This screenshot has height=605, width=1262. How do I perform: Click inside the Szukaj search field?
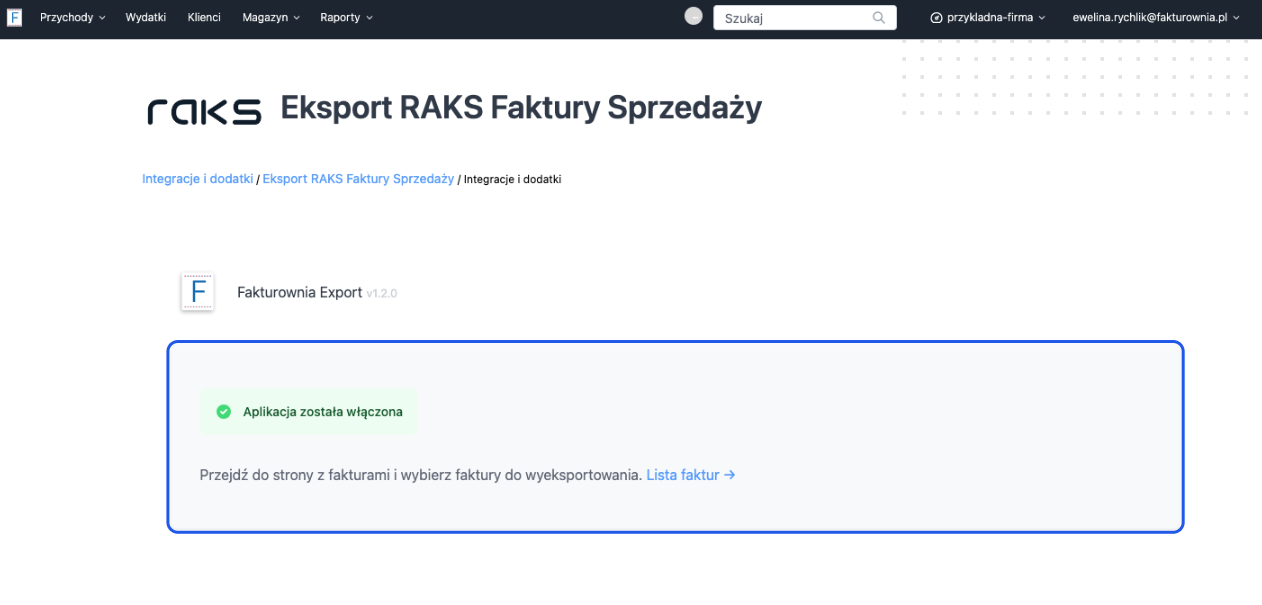click(790, 17)
